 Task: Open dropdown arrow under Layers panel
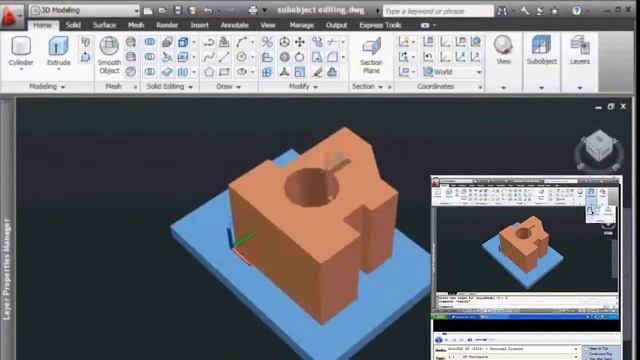pyautogui.click(x=580, y=88)
